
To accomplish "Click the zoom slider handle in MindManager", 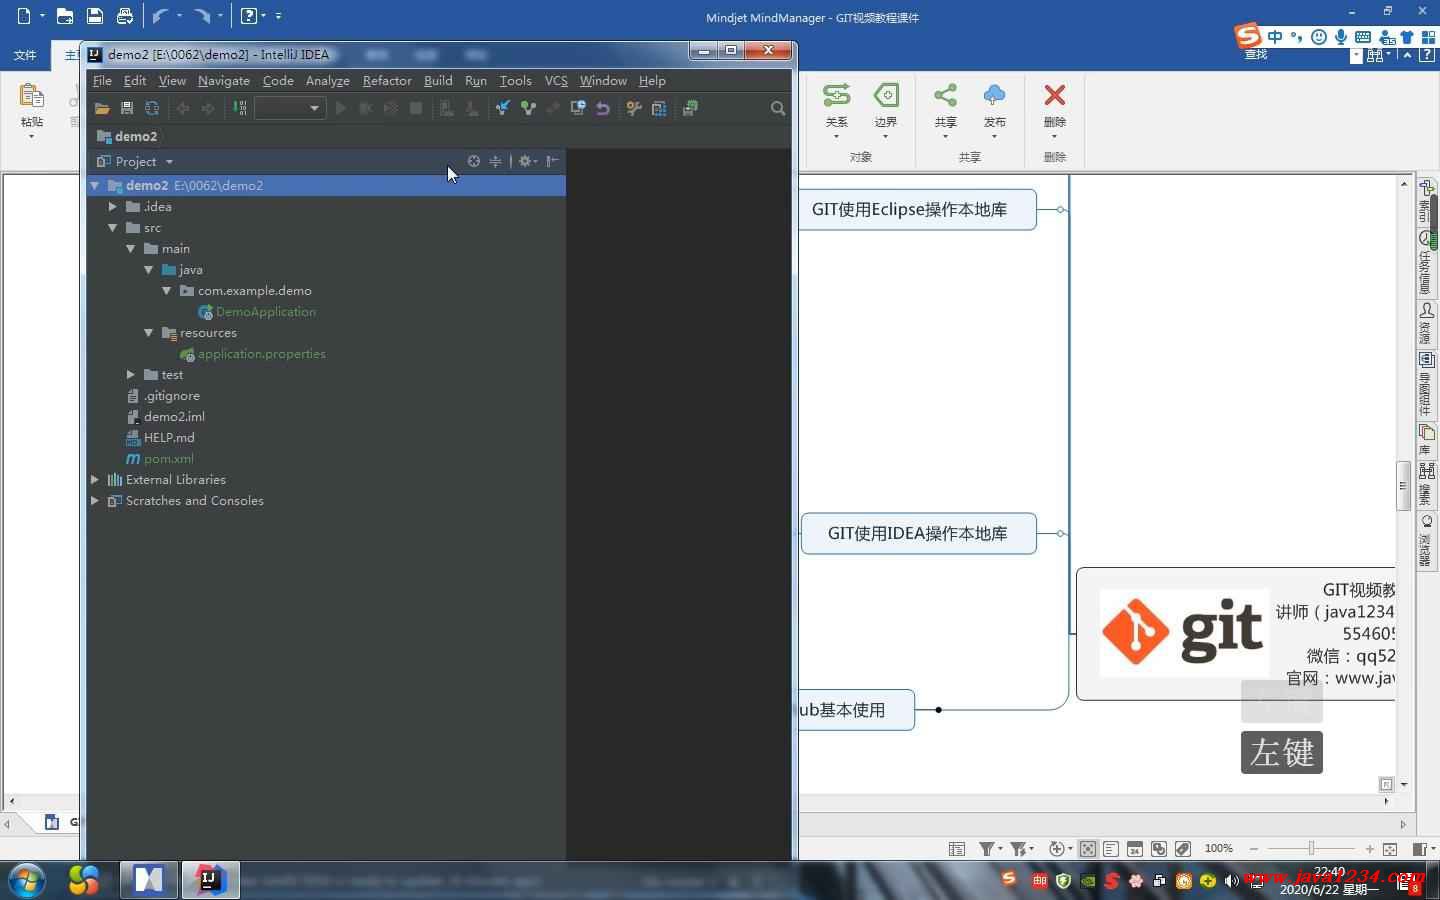I will tap(1311, 849).
